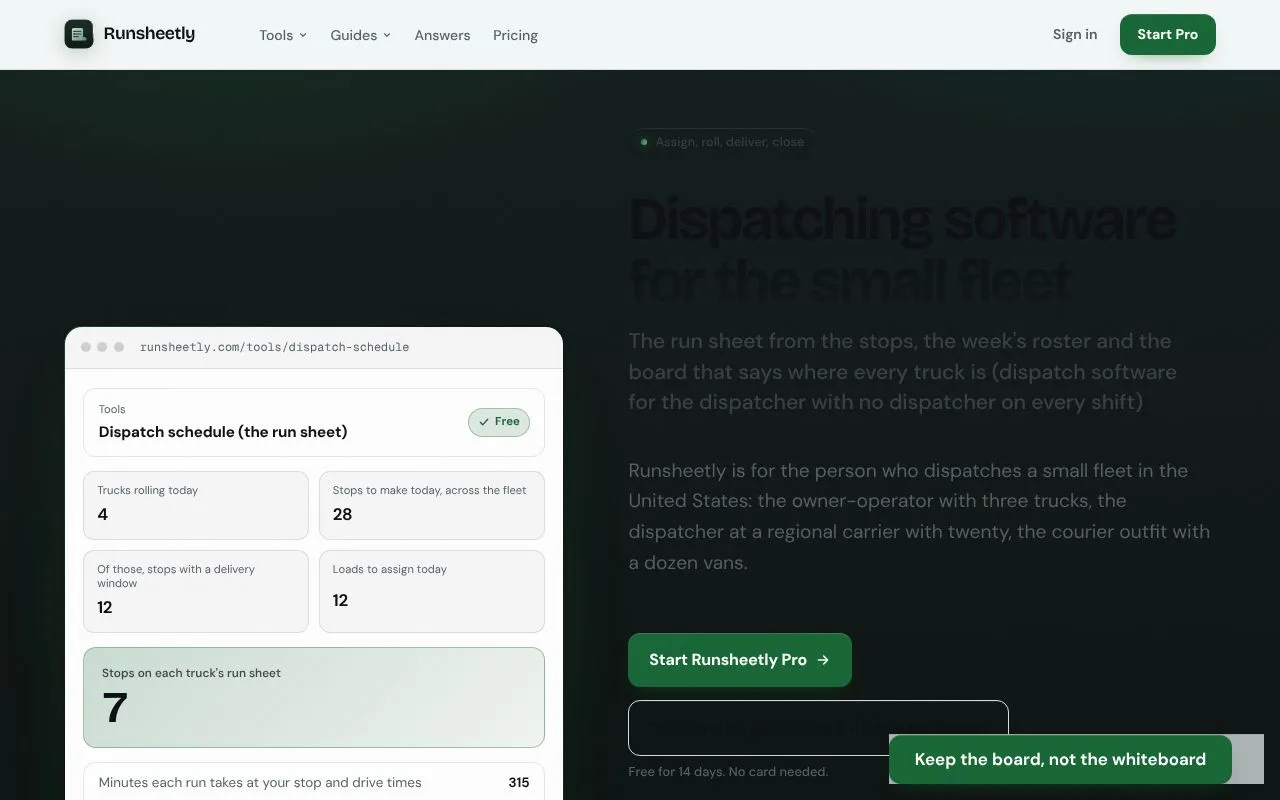Click the Free for 14 days note

[x=728, y=772]
